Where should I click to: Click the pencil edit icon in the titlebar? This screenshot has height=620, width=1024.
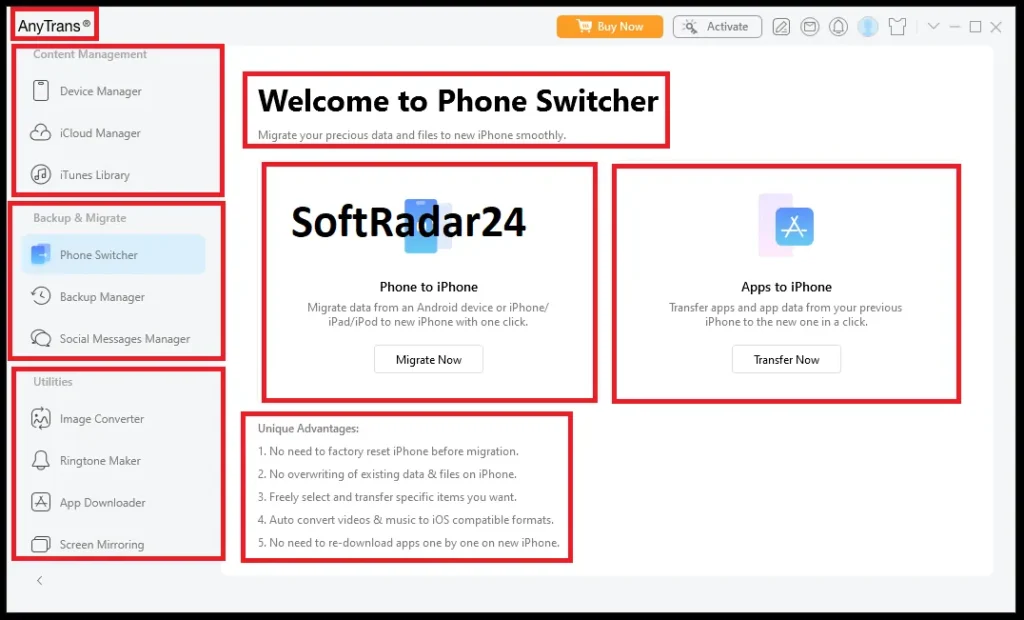click(x=780, y=26)
